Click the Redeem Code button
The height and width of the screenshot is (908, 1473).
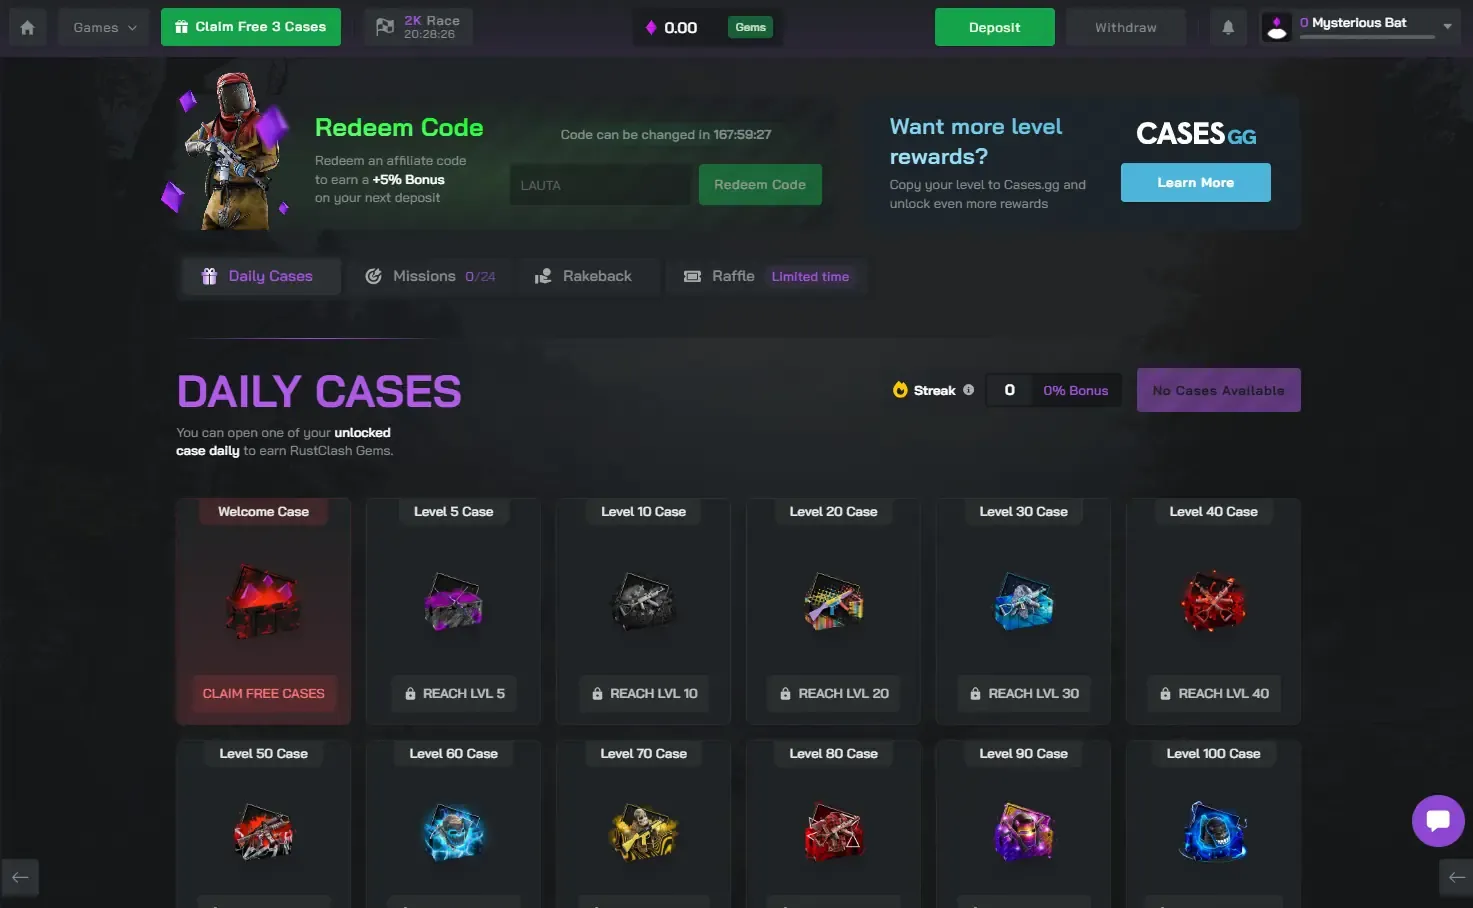tap(760, 184)
